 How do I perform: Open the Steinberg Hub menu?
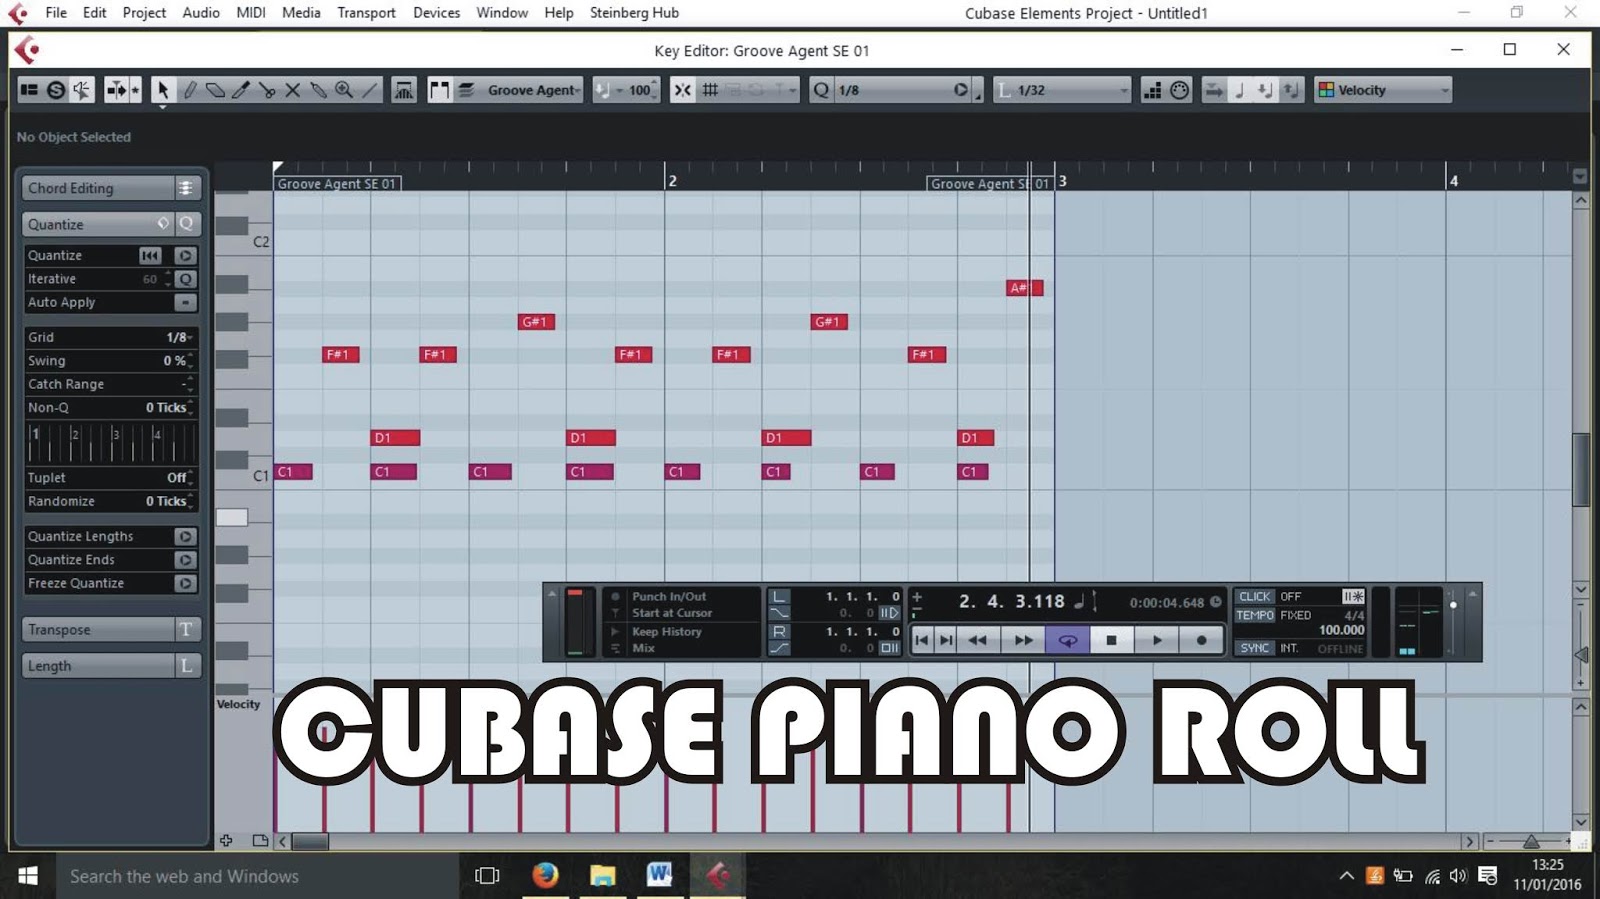coord(634,13)
